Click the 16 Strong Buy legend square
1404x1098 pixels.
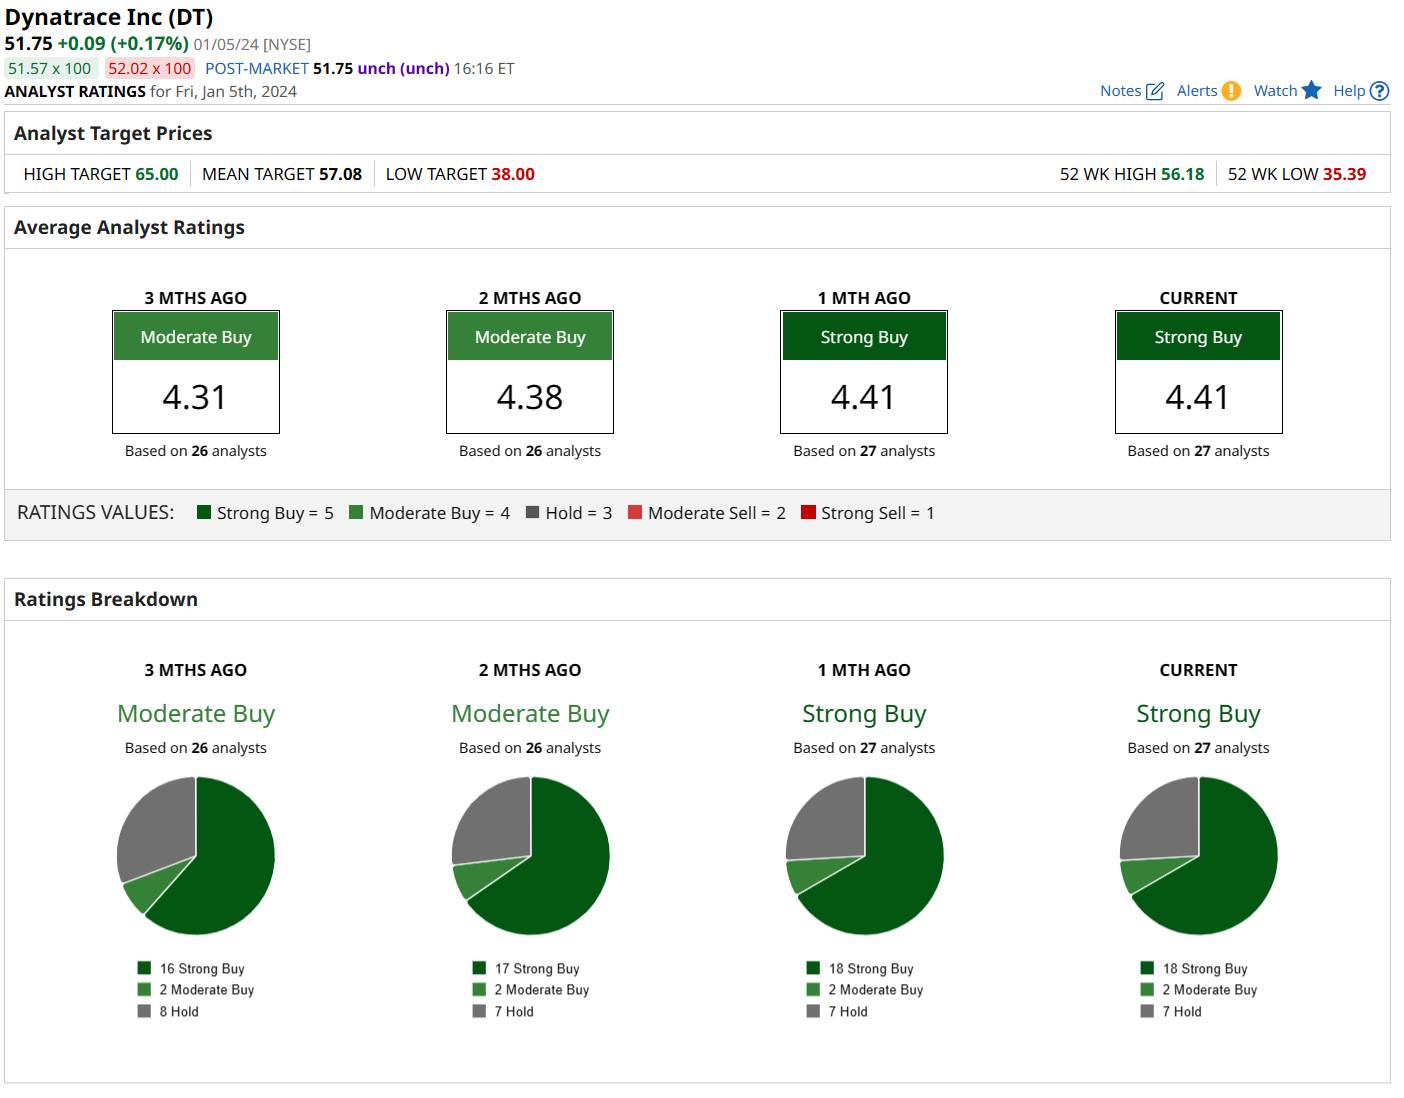coord(144,968)
